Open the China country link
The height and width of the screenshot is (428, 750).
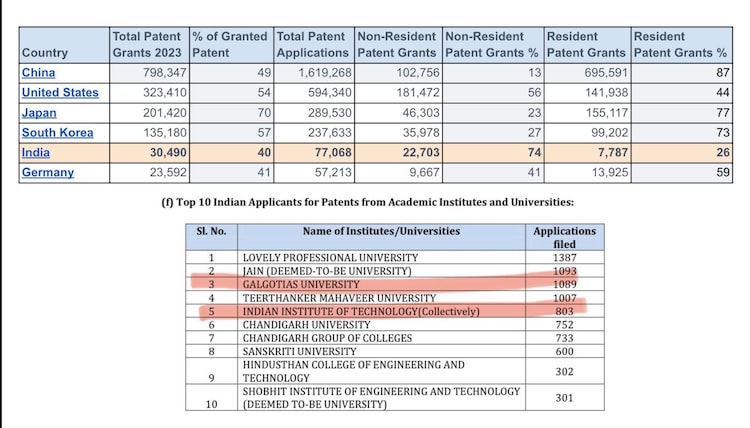click(39, 73)
